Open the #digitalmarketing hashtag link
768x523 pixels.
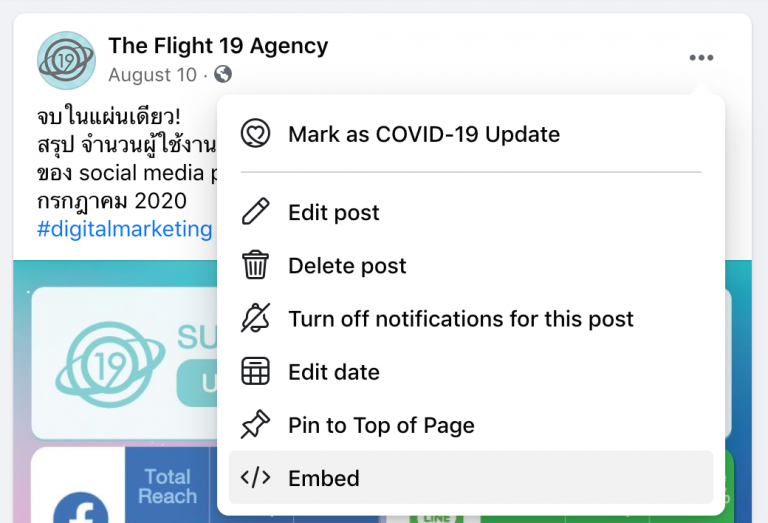click(124, 229)
